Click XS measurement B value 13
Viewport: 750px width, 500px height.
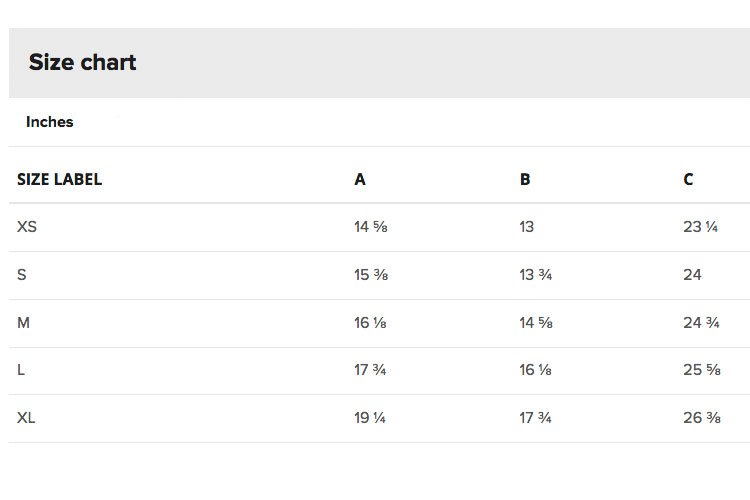click(527, 227)
